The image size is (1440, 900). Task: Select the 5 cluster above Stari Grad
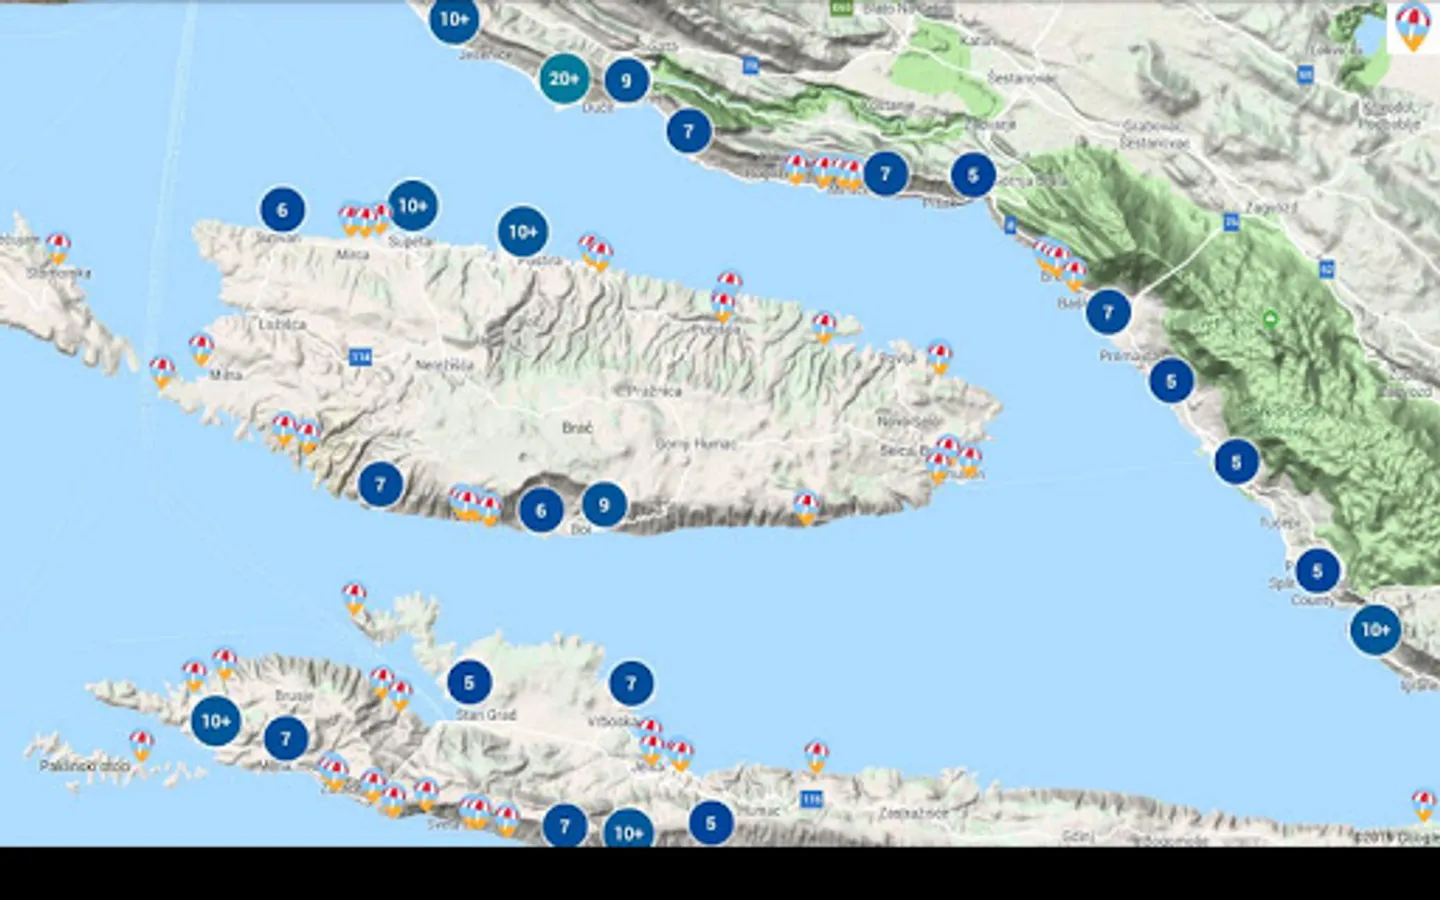pyautogui.click(x=469, y=684)
